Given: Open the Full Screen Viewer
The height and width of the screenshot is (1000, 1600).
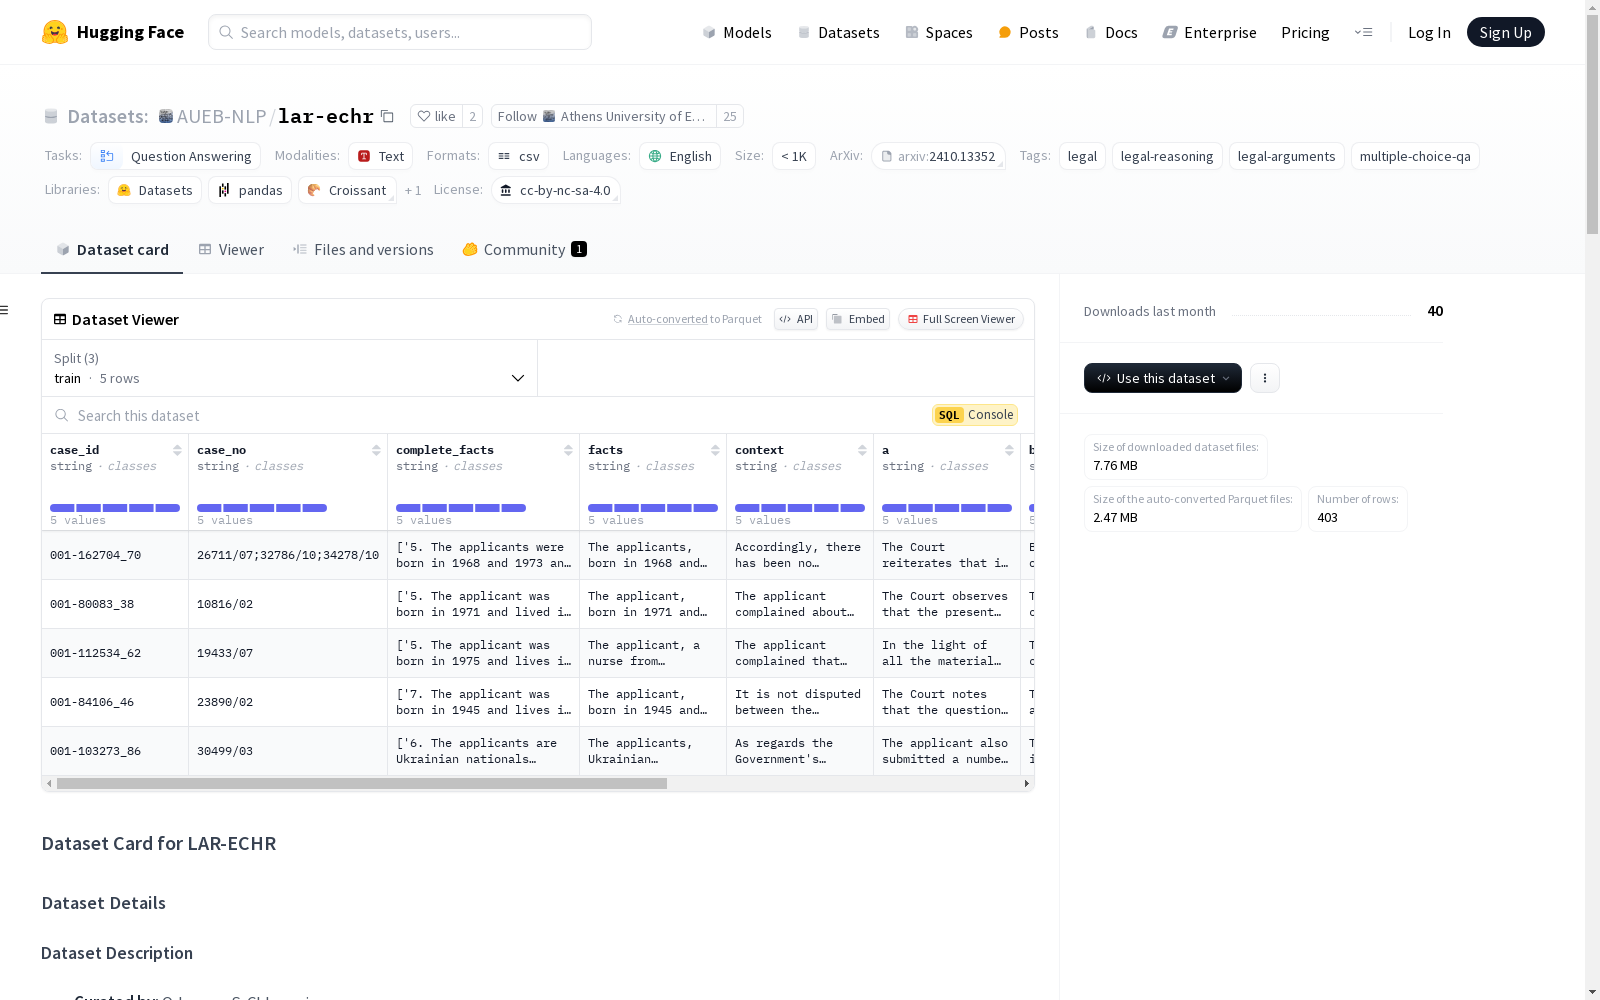Looking at the screenshot, I should coord(961,319).
